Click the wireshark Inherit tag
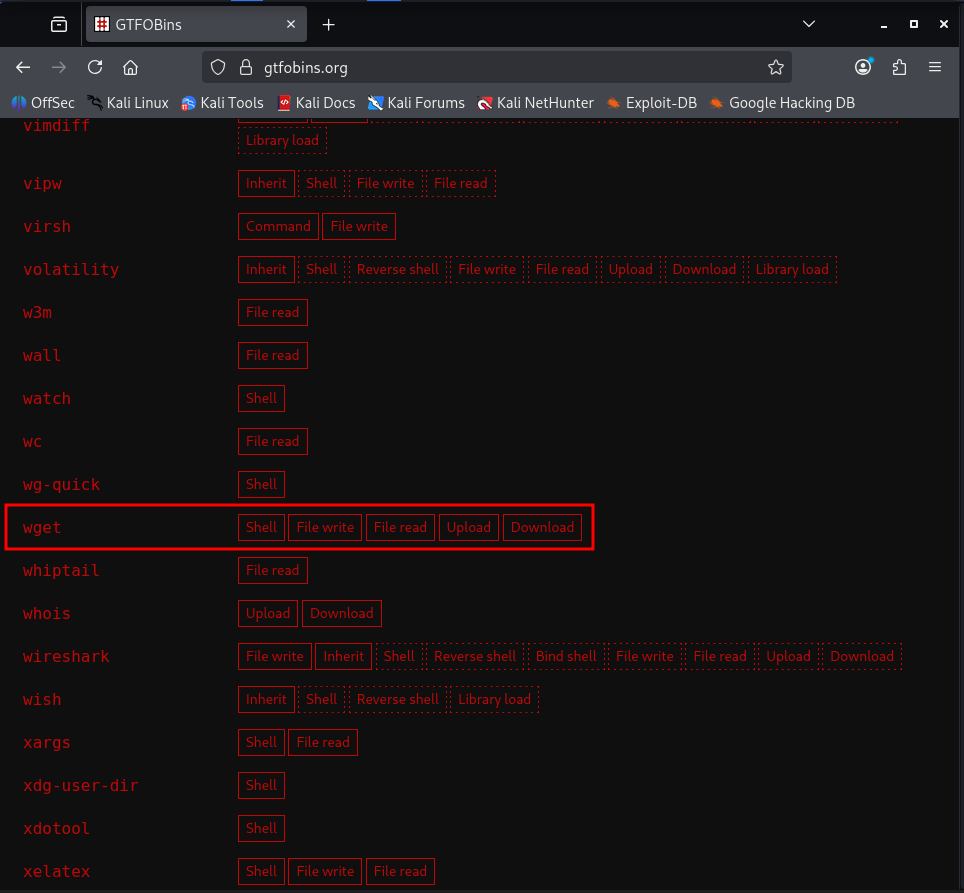Image resolution: width=964 pixels, height=893 pixels. coord(344,656)
